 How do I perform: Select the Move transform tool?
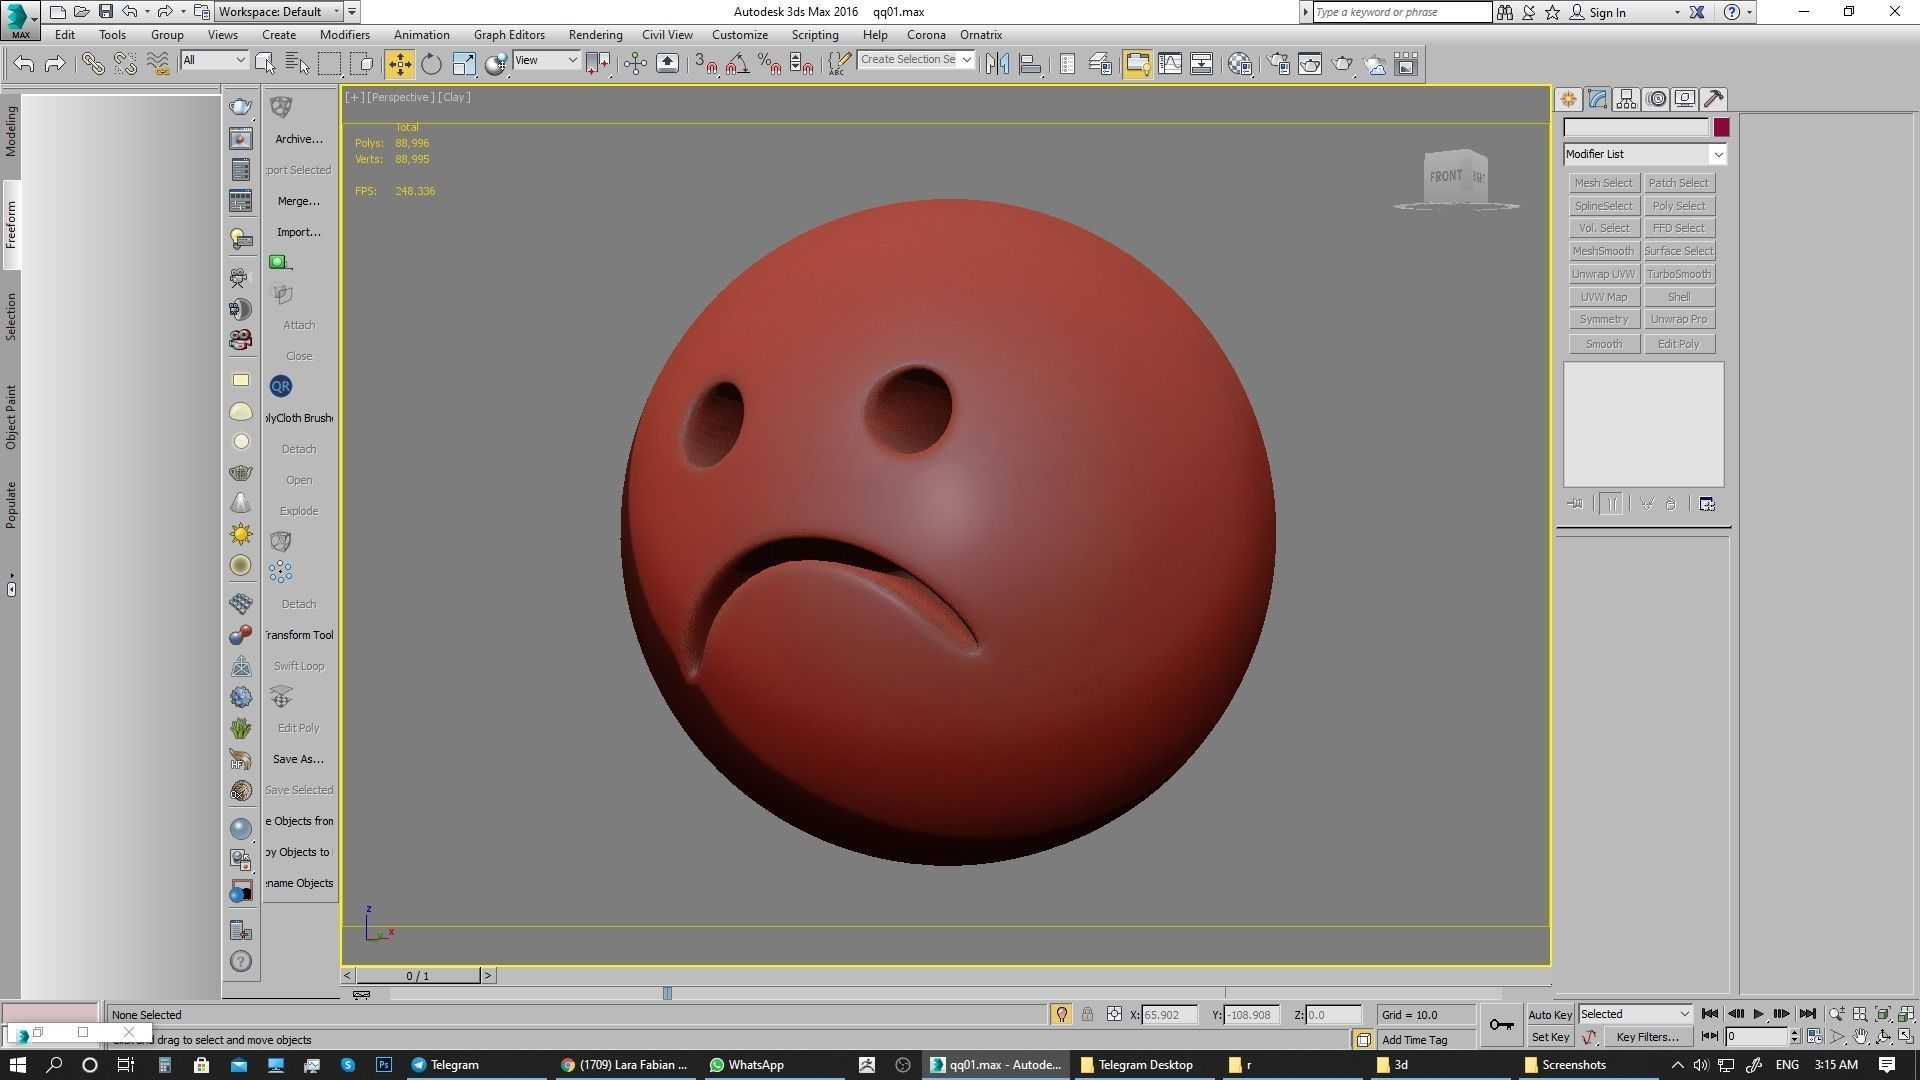point(399,64)
